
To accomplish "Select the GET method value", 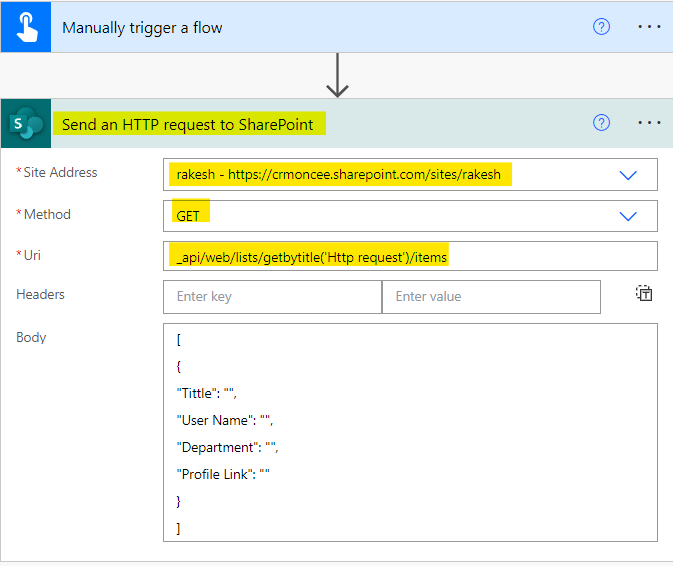I will pyautogui.click(x=188, y=216).
